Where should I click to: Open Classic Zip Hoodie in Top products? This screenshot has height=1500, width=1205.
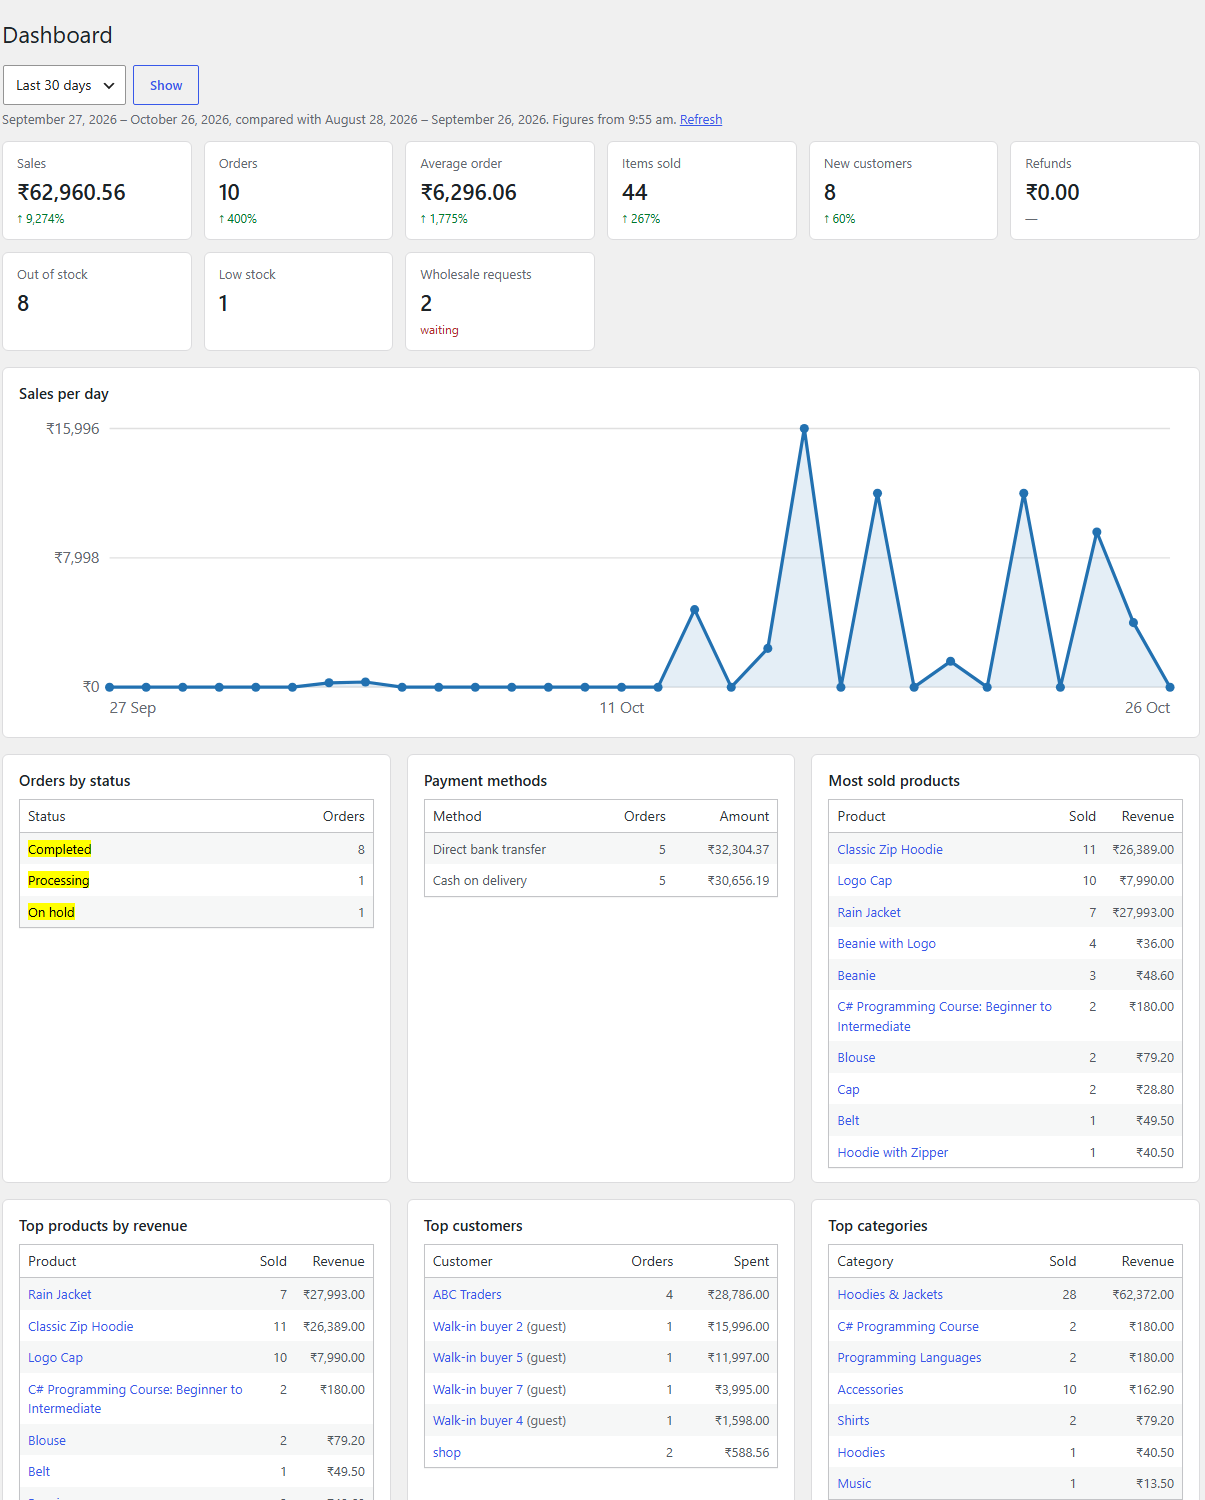pyautogui.click(x=81, y=1326)
